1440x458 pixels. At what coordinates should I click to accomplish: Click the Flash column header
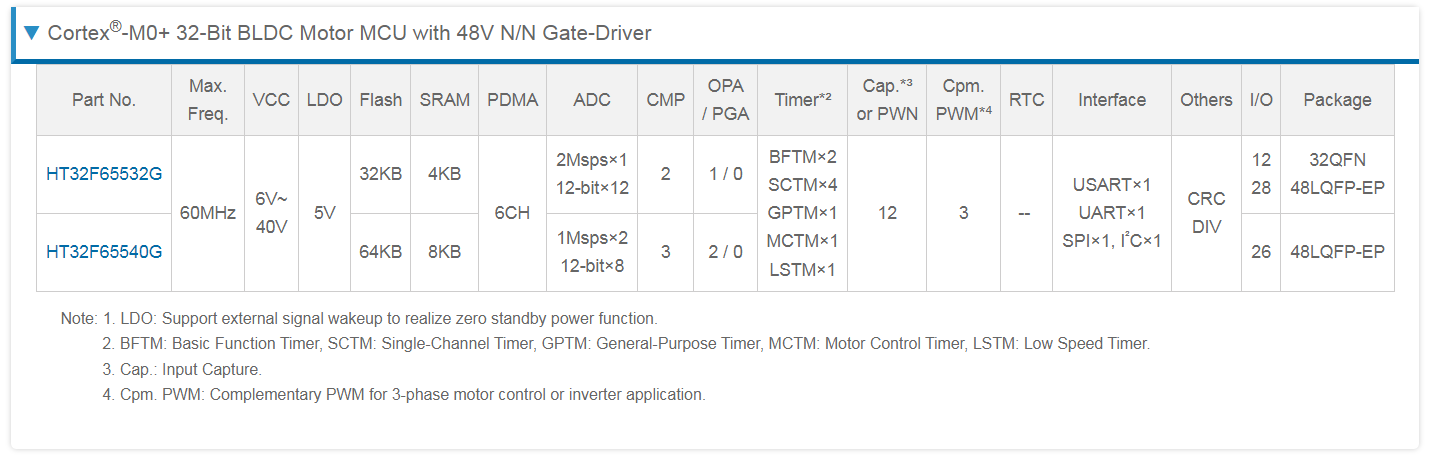pyautogui.click(x=381, y=100)
